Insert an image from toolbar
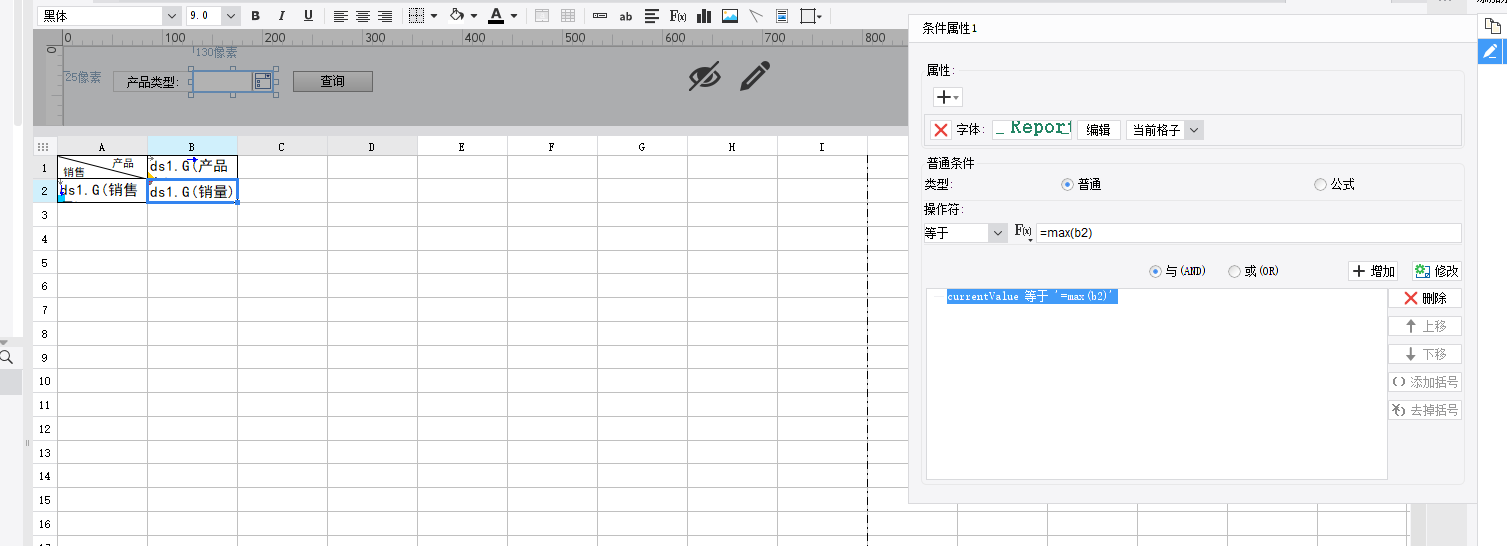This screenshot has height=546, width=1507. [730, 16]
